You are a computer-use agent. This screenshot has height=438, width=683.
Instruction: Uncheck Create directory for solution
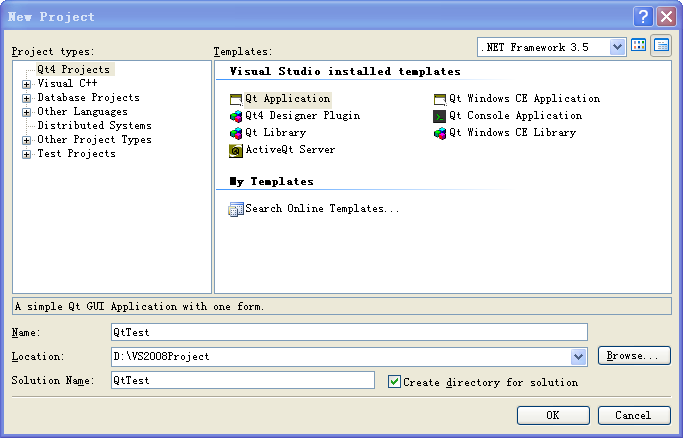394,381
